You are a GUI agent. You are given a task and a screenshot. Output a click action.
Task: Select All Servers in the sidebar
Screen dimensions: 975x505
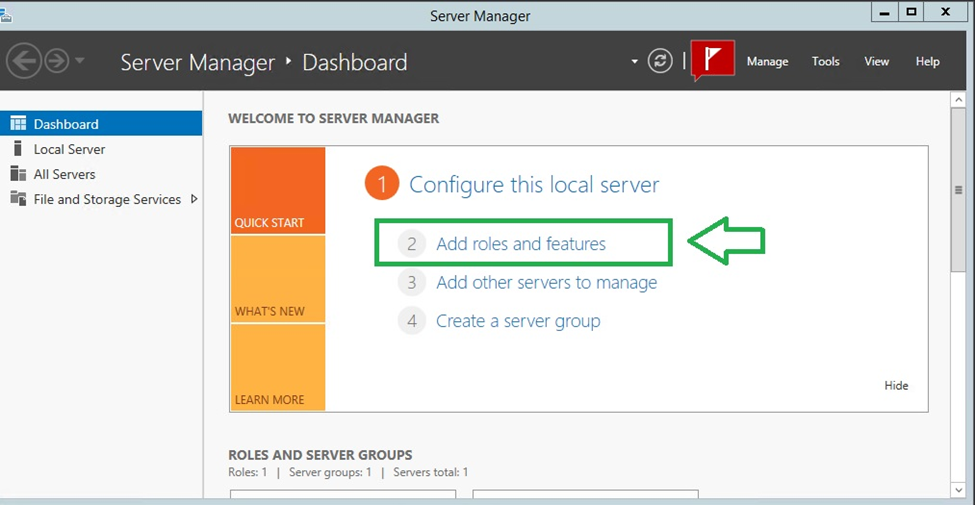pyautogui.click(x=101, y=174)
